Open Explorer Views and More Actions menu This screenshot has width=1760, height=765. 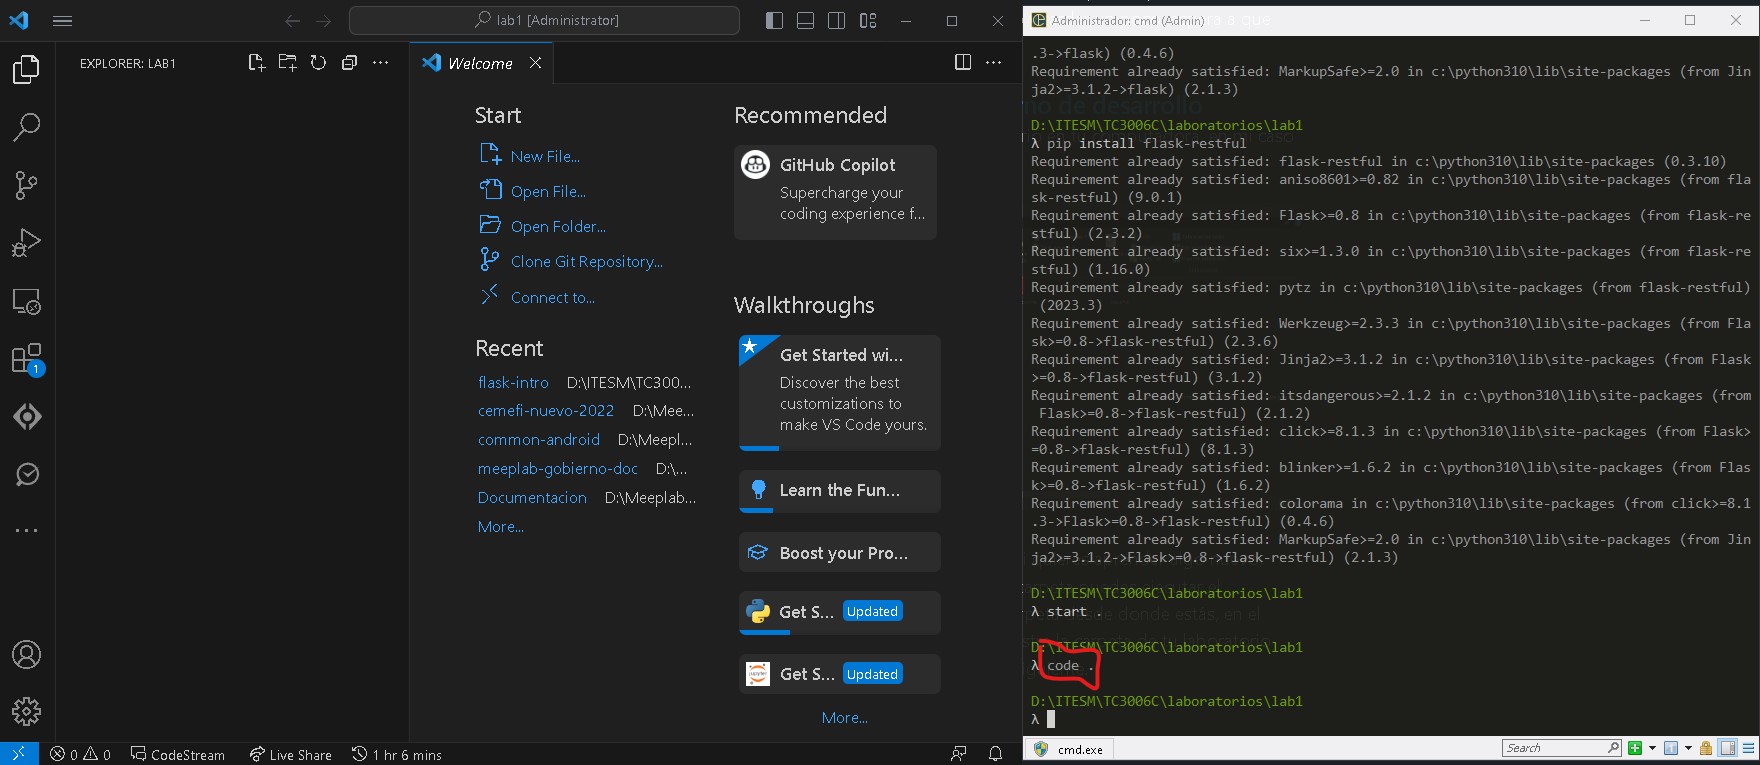[x=380, y=63]
